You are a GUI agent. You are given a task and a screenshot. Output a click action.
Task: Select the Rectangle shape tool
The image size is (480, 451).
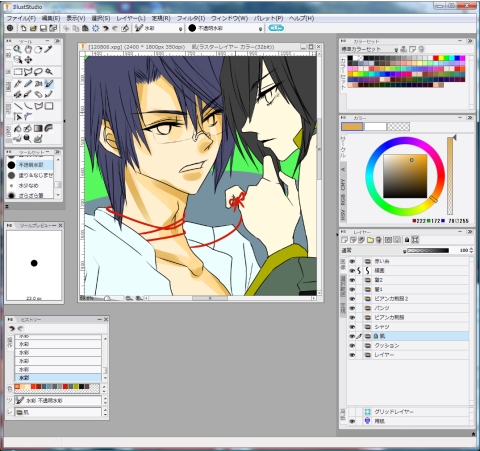point(49,106)
